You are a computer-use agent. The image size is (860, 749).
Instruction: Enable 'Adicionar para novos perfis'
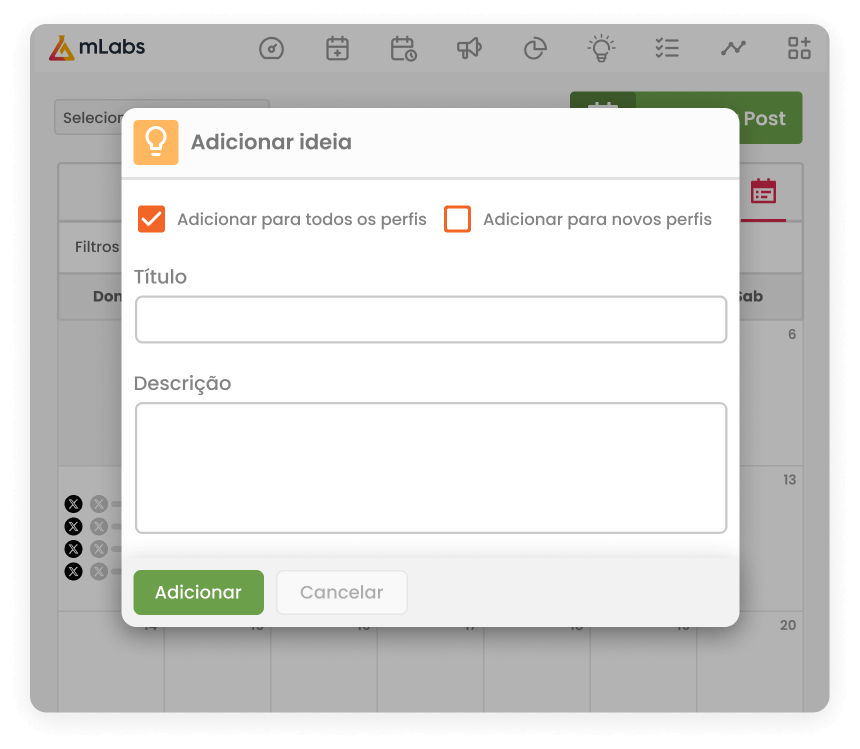point(457,218)
